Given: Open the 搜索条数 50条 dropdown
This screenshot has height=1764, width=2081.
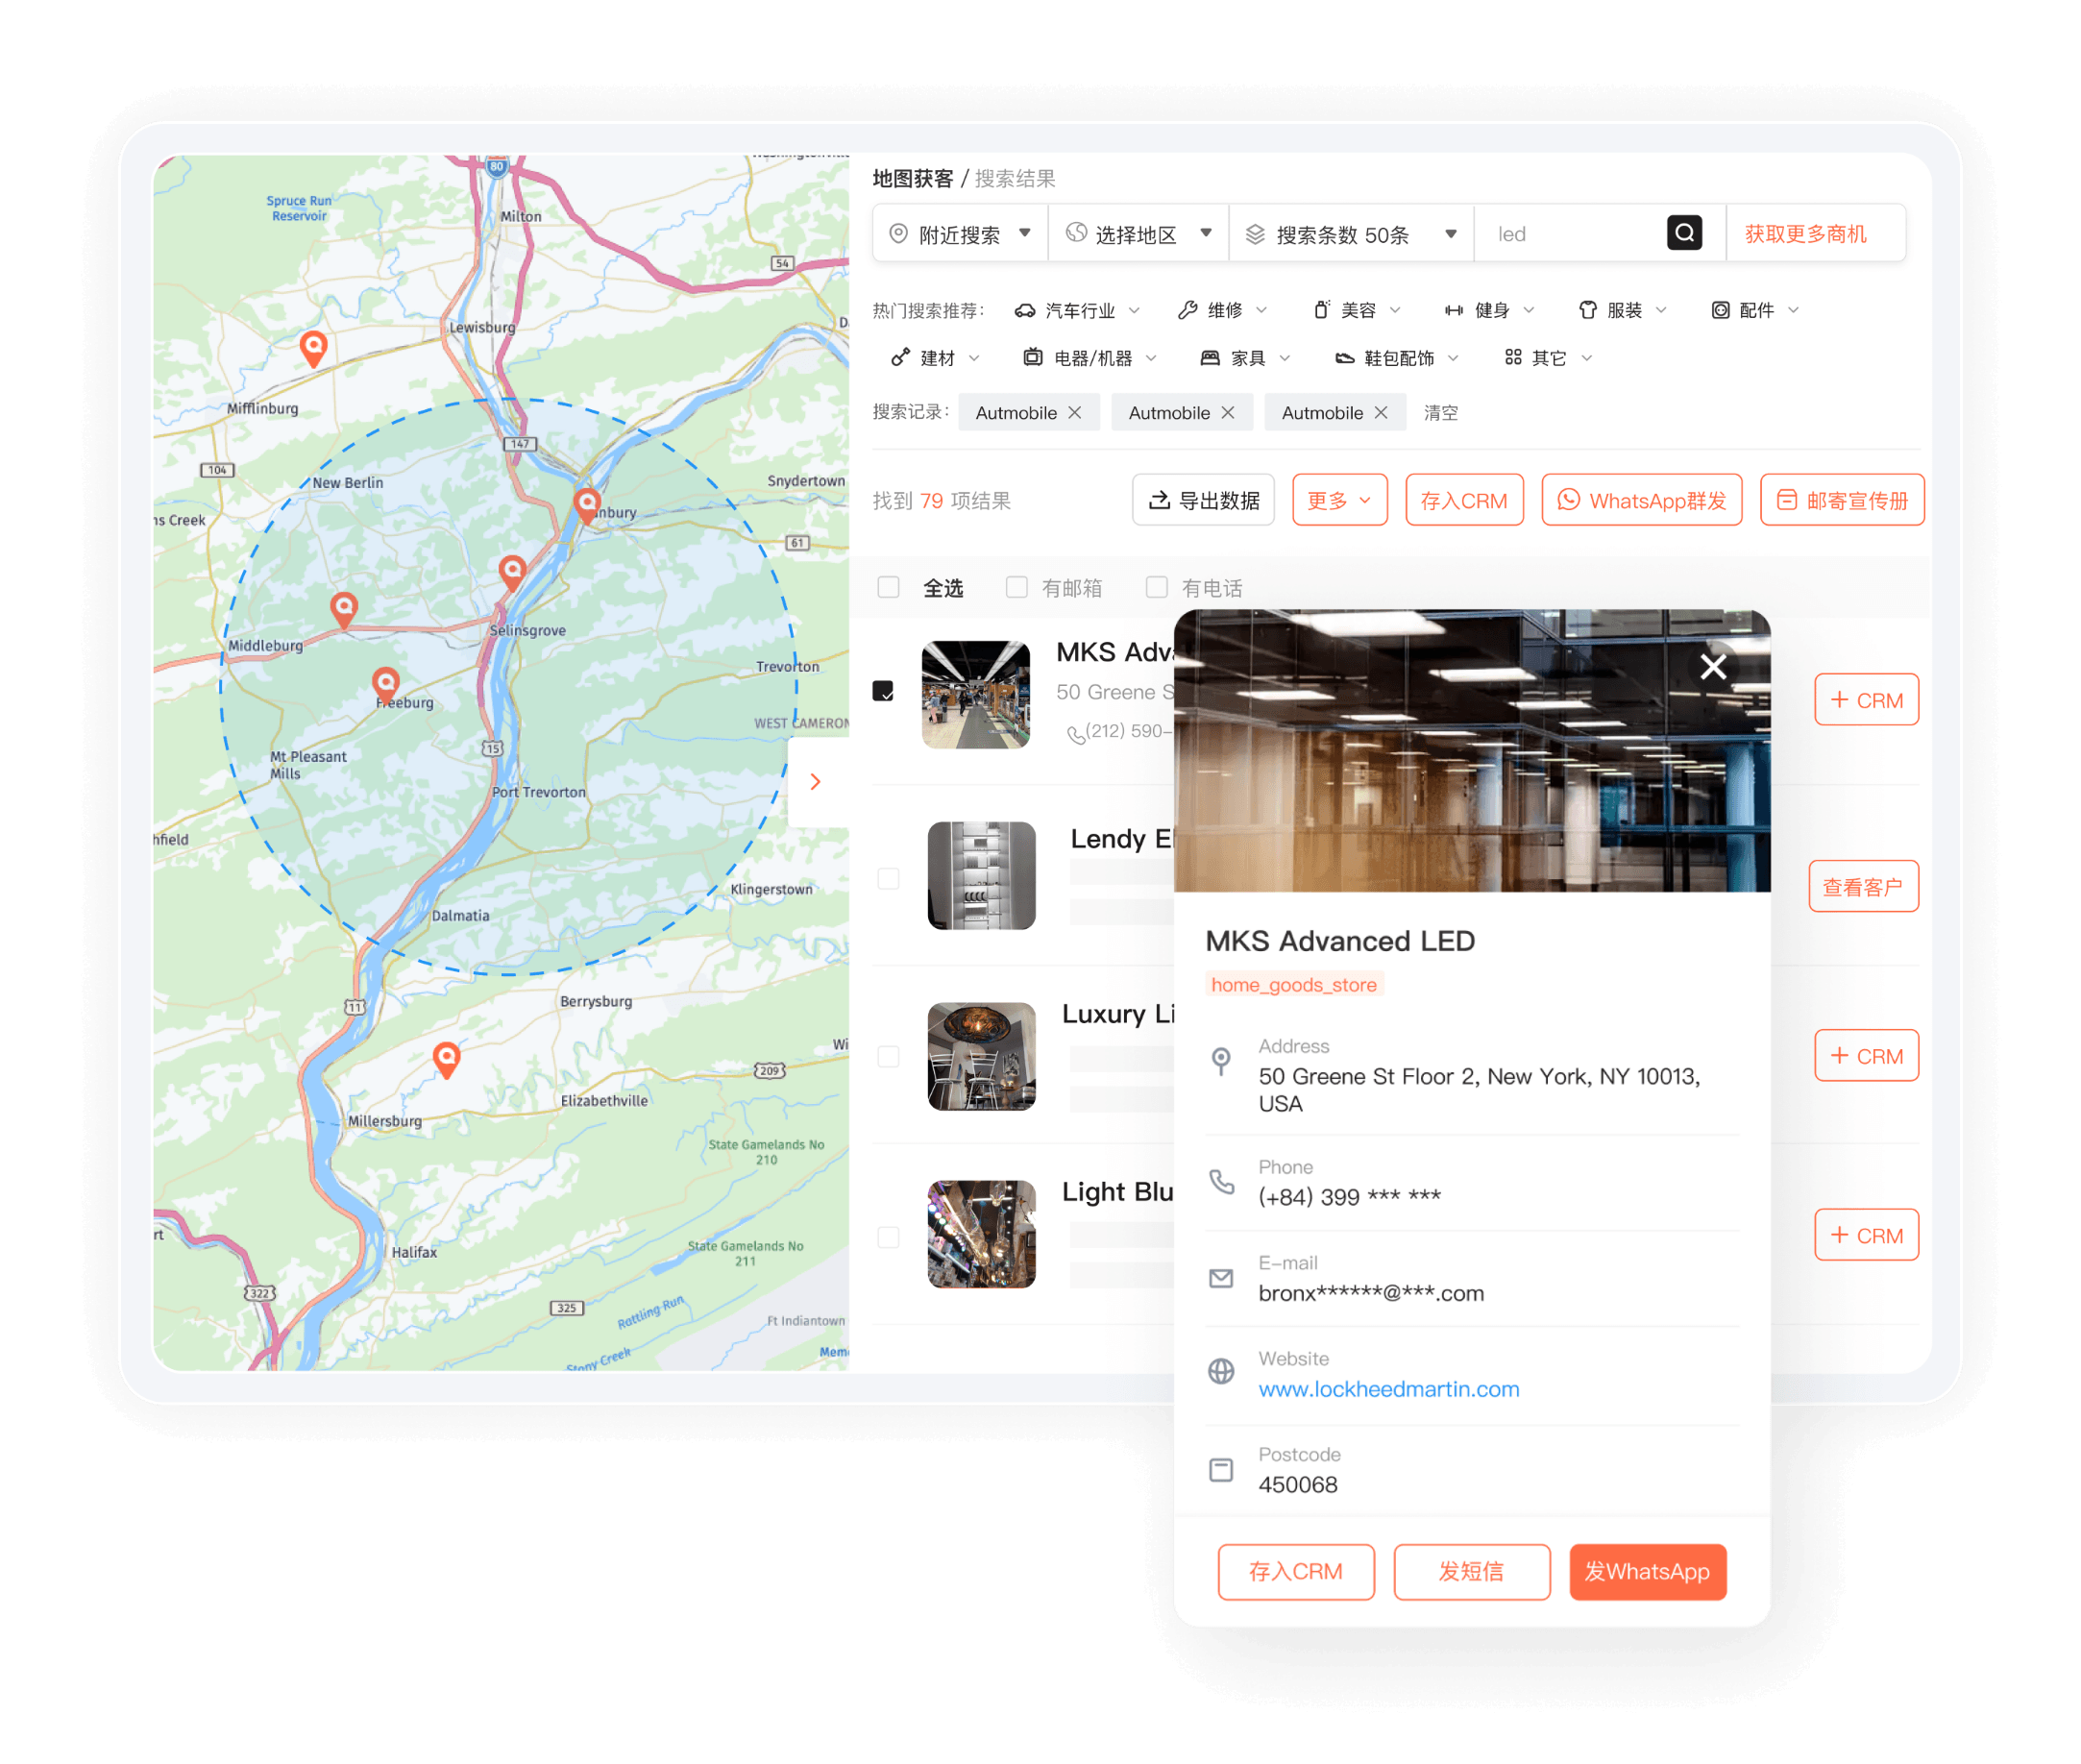Looking at the screenshot, I should pyautogui.click(x=1351, y=234).
